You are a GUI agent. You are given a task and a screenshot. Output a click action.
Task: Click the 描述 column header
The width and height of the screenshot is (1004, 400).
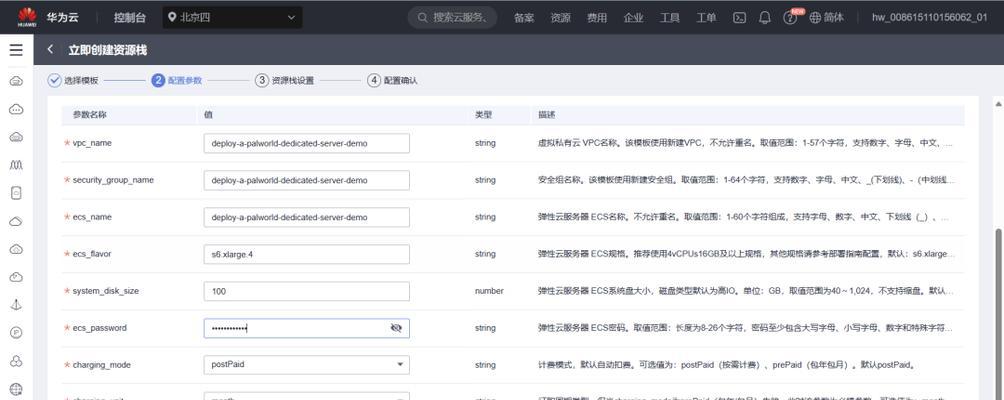(x=546, y=115)
